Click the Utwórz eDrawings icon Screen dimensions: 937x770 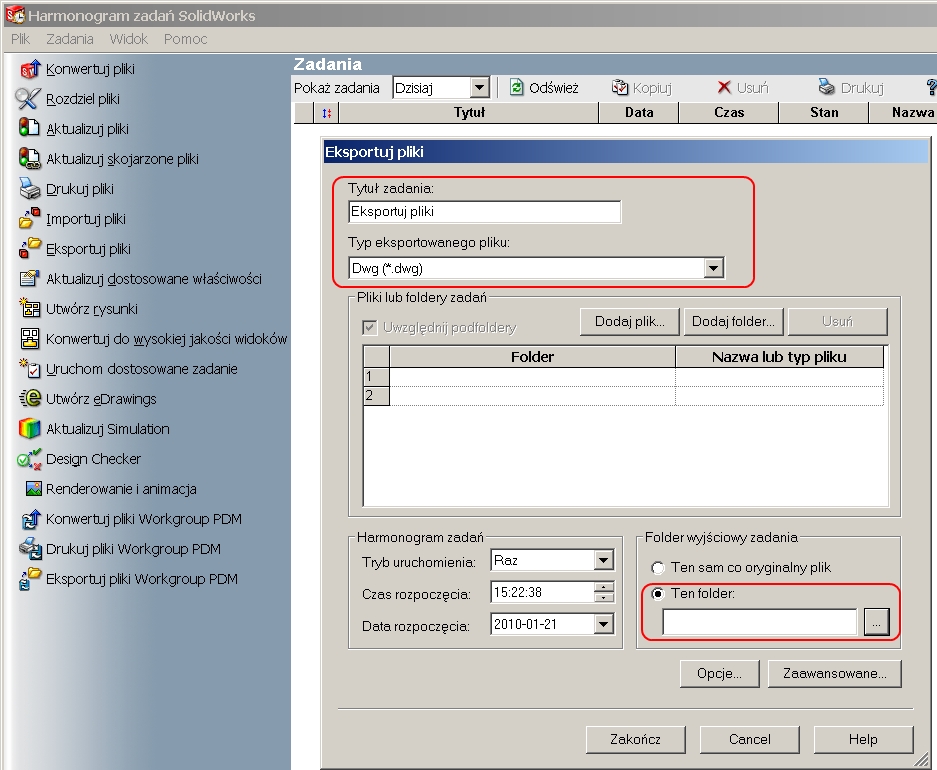[x=29, y=398]
